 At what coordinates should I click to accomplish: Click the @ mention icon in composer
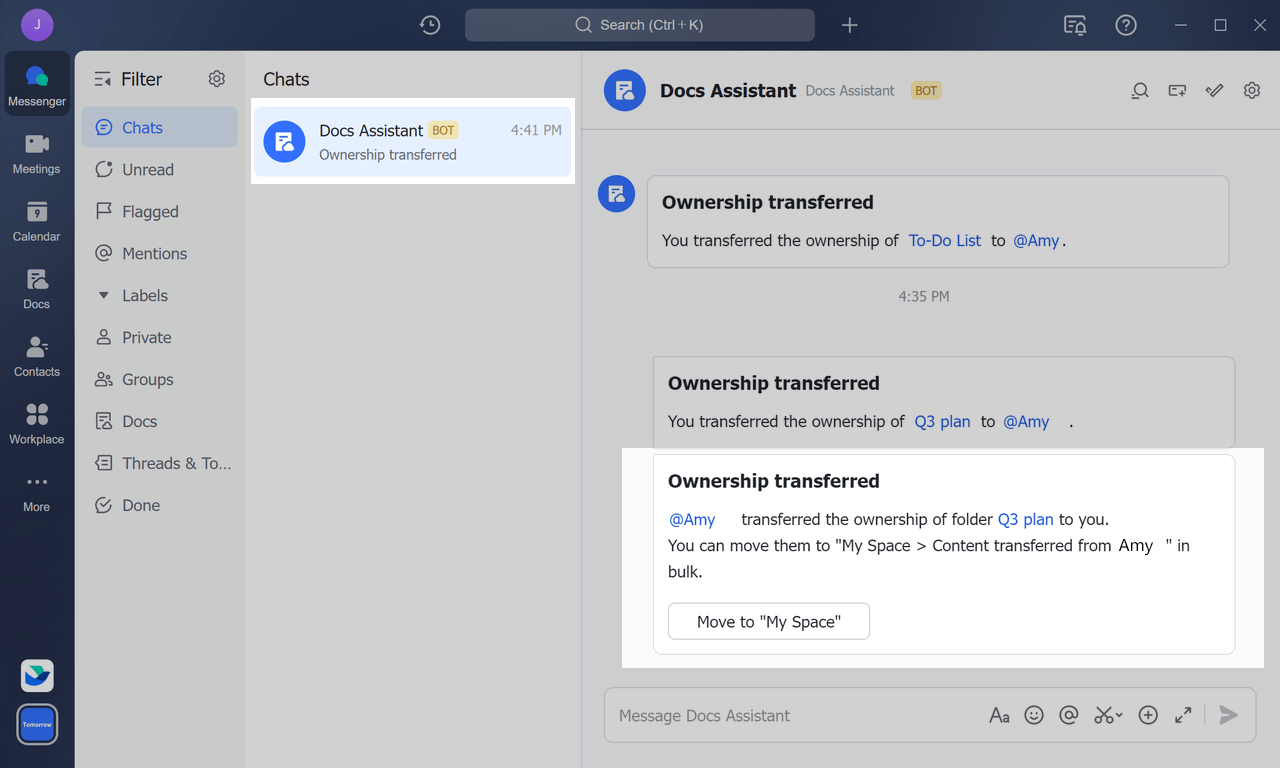1069,715
